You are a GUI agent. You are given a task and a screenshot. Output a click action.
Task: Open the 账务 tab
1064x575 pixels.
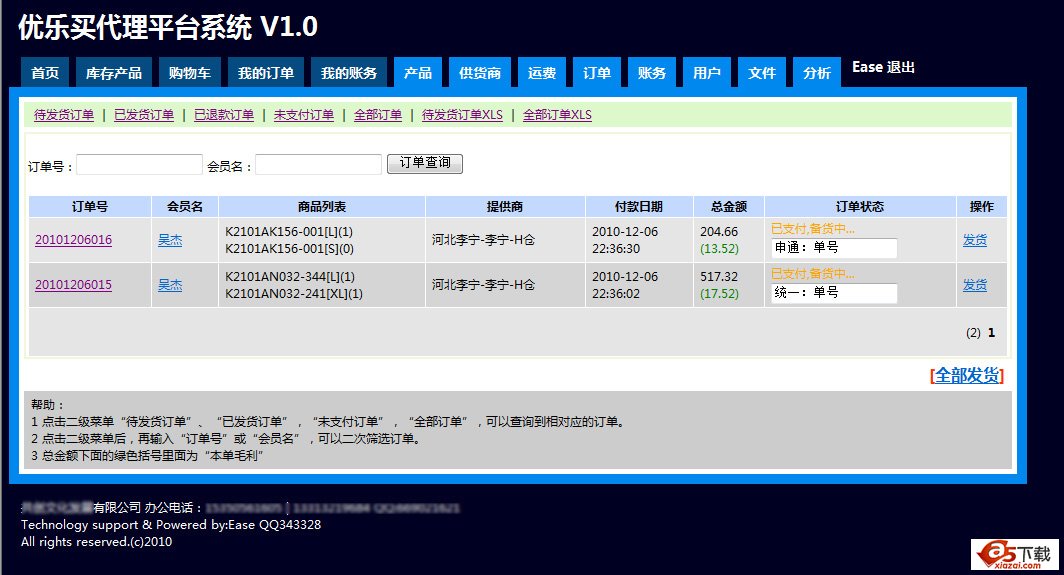[652, 73]
